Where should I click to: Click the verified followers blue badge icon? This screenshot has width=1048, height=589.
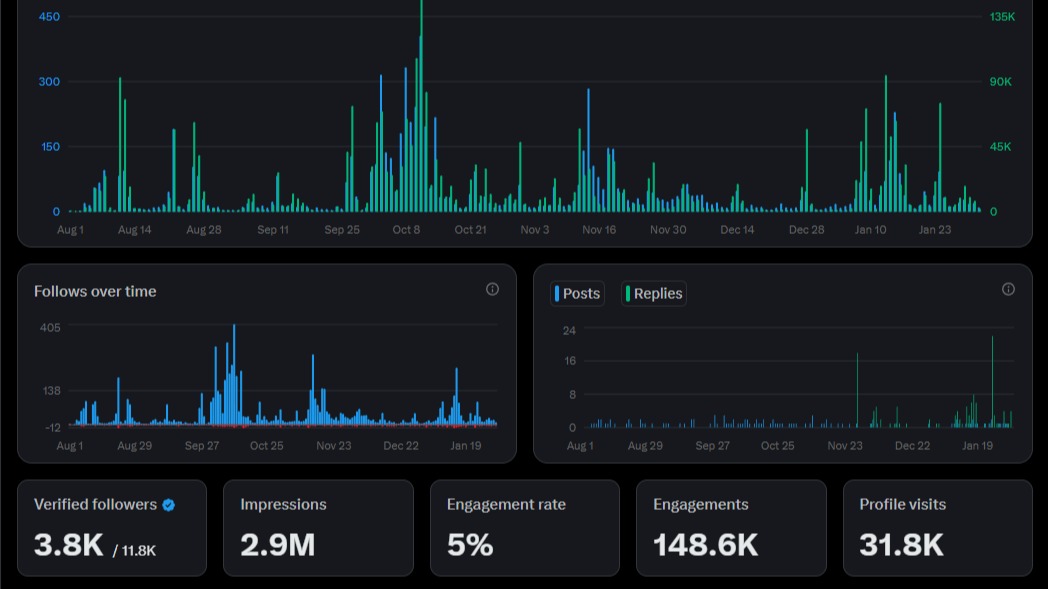(168, 505)
